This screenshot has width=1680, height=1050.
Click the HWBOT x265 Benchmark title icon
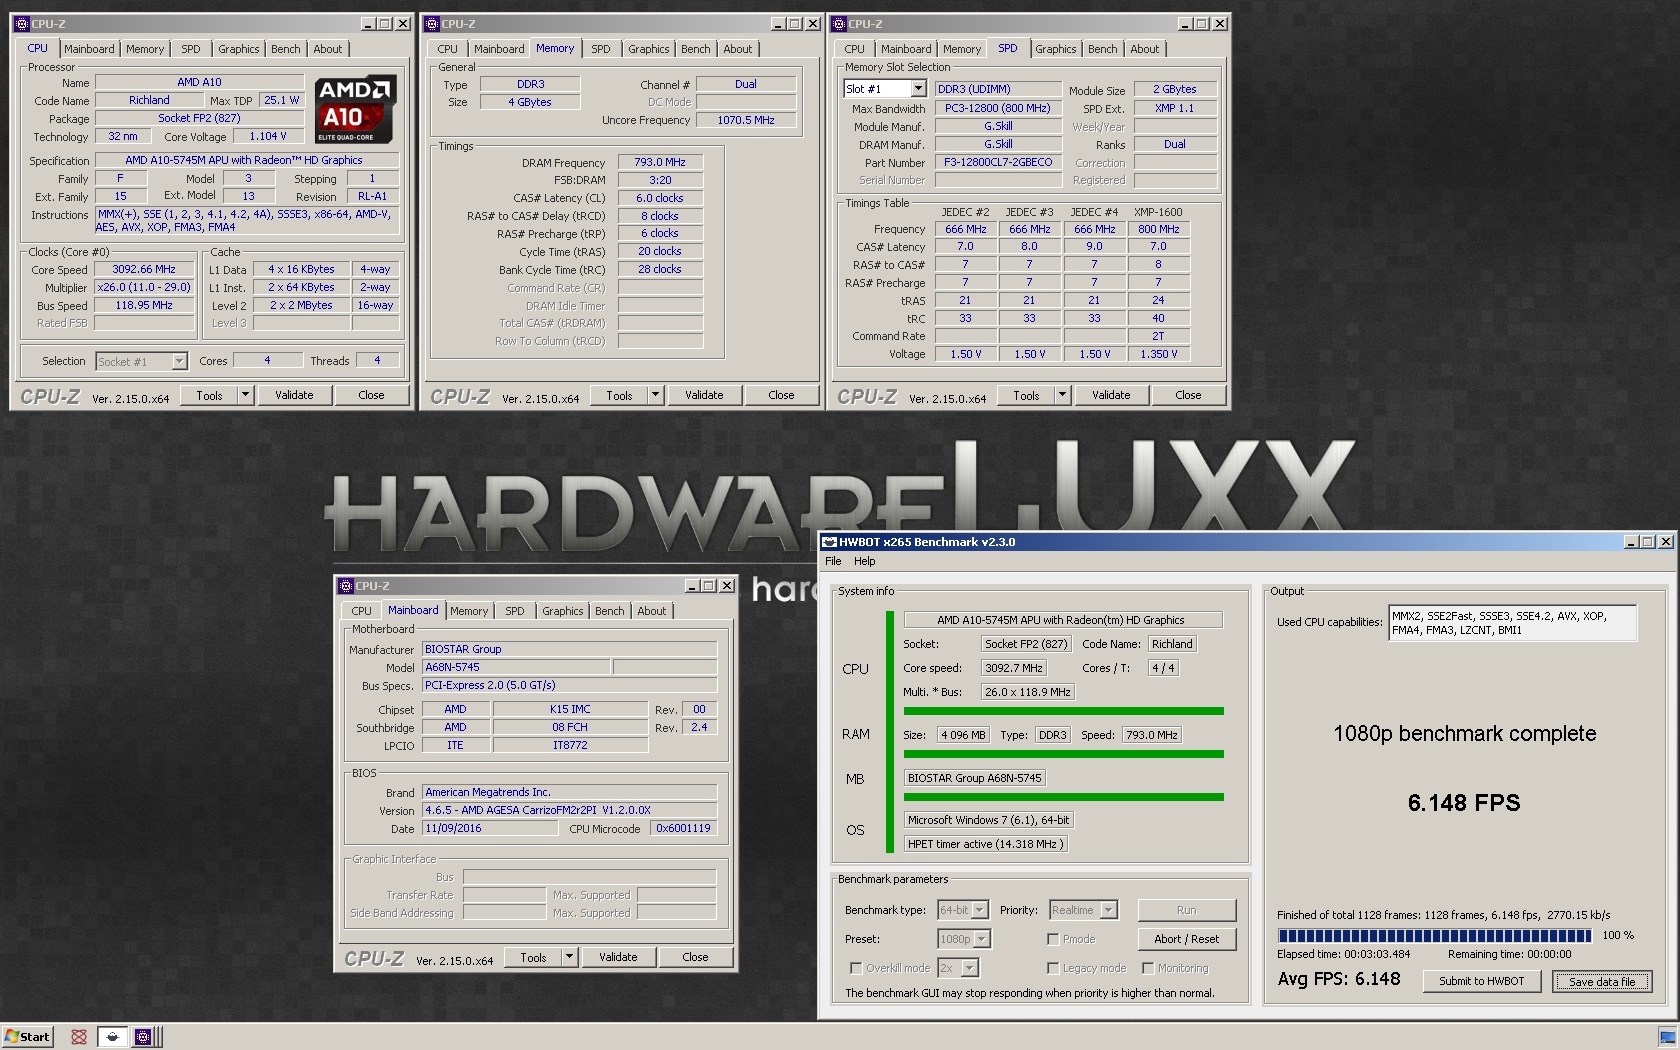[x=828, y=542]
